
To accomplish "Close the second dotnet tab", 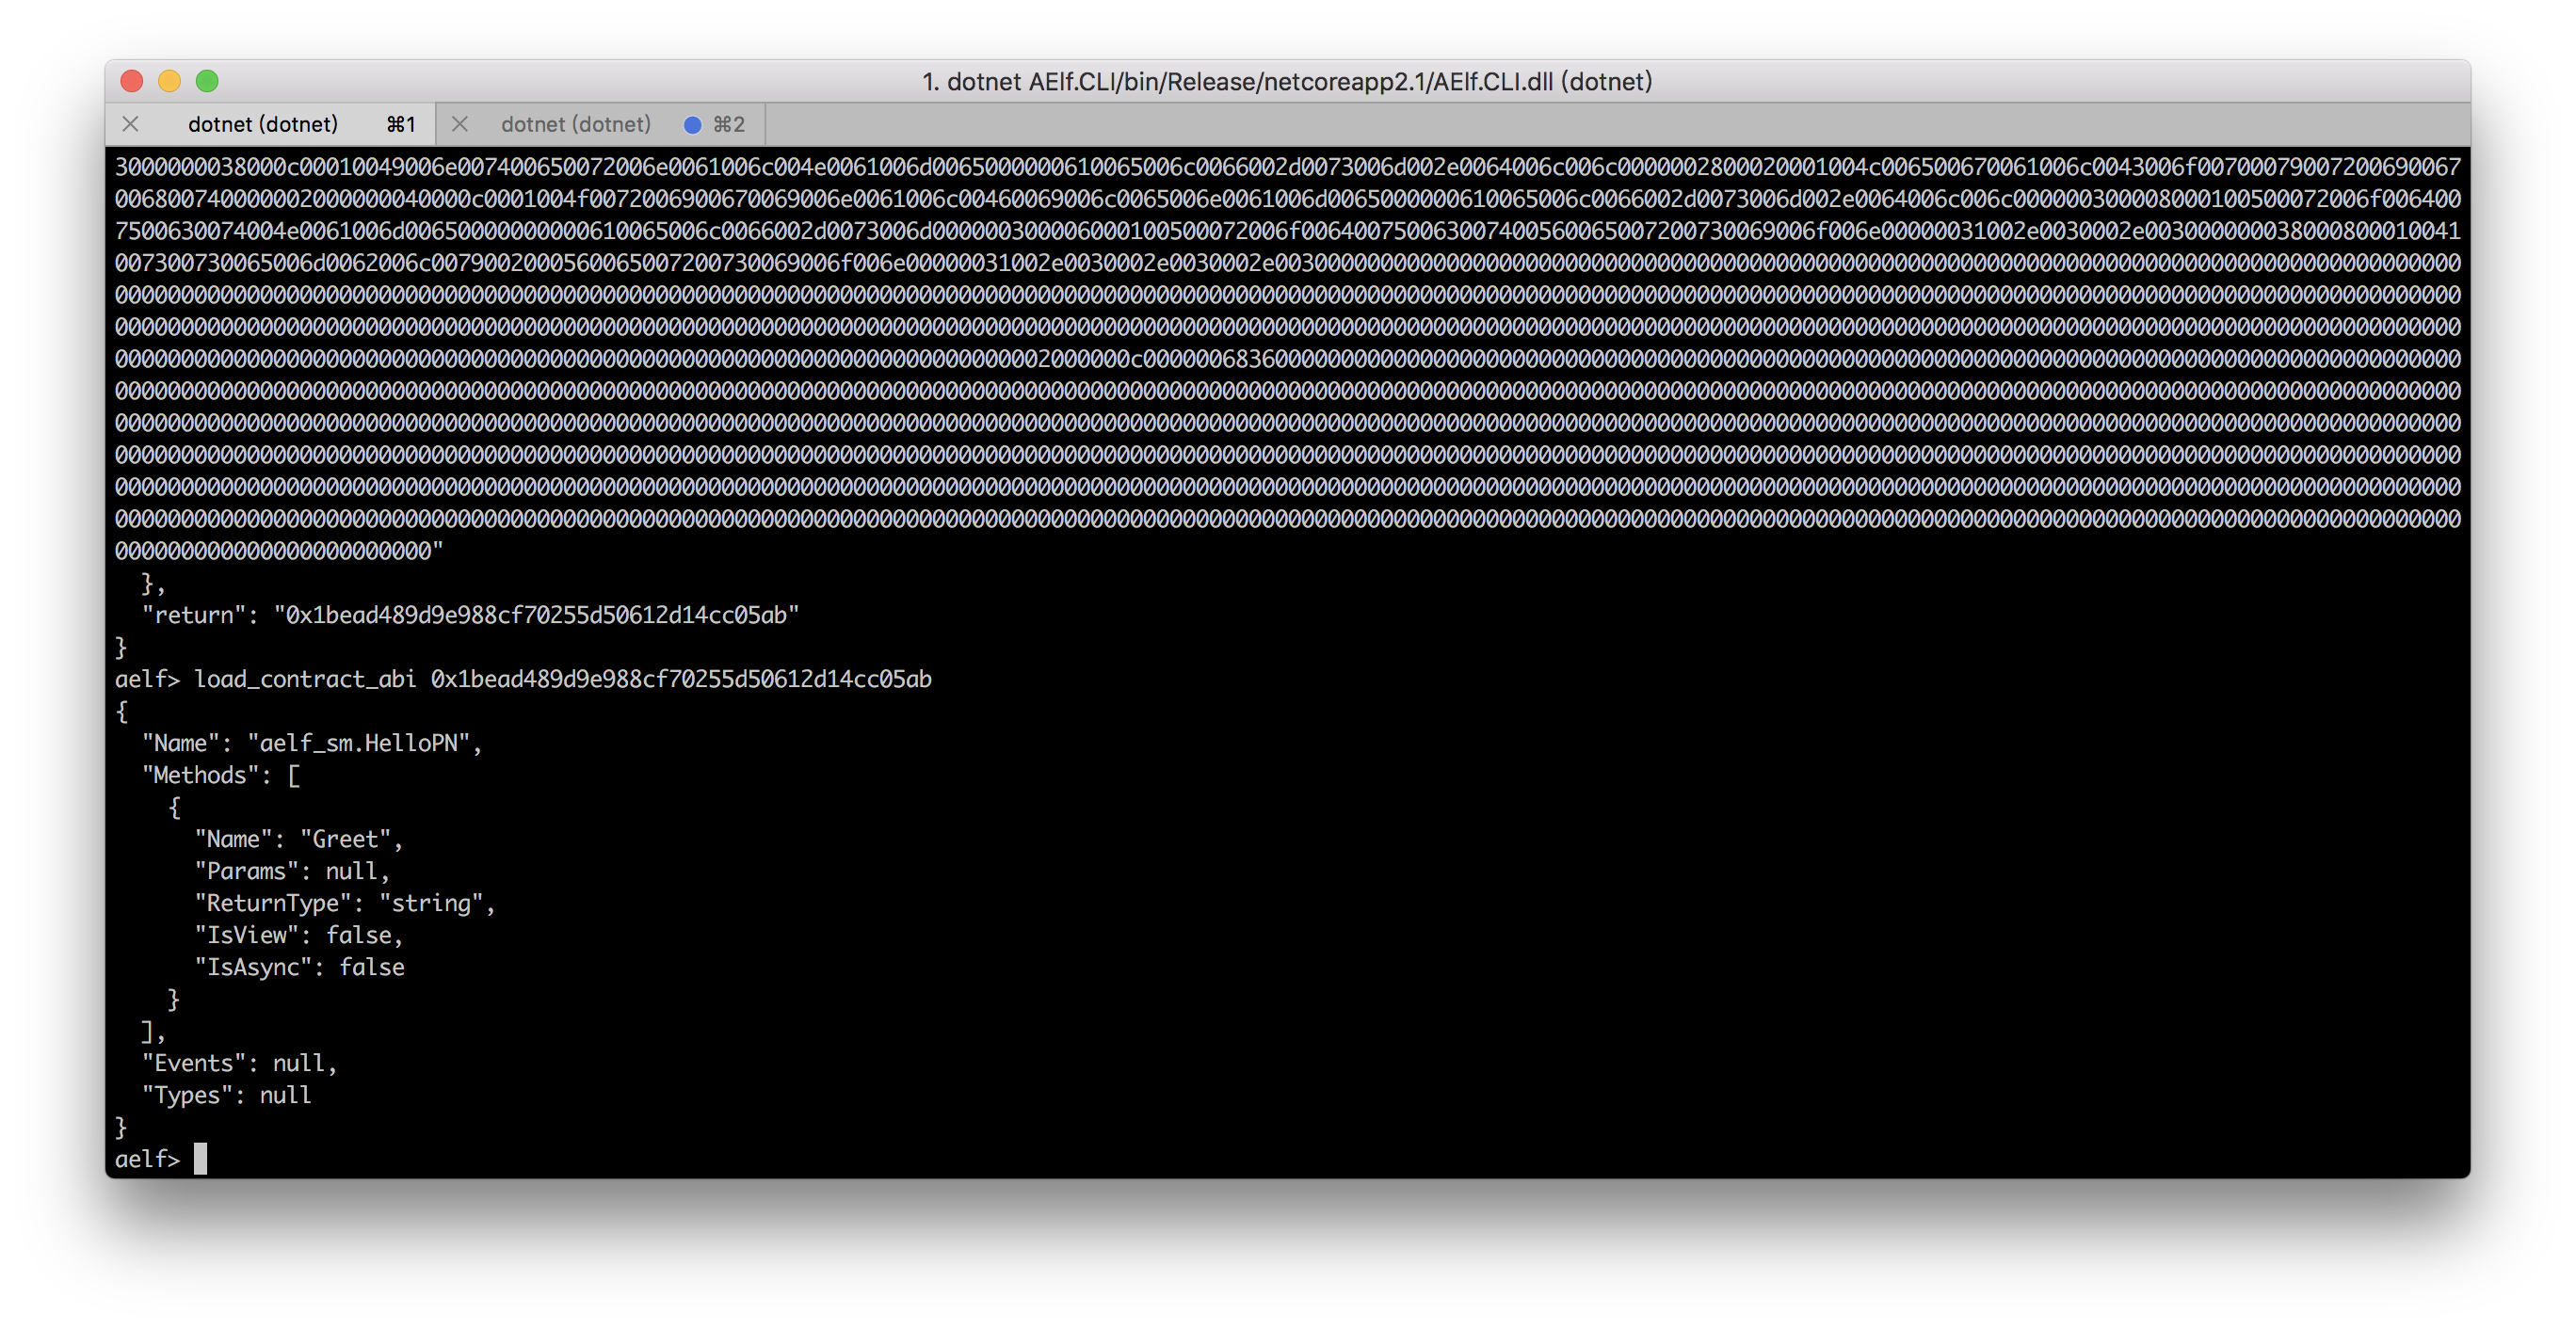I will tap(460, 124).
